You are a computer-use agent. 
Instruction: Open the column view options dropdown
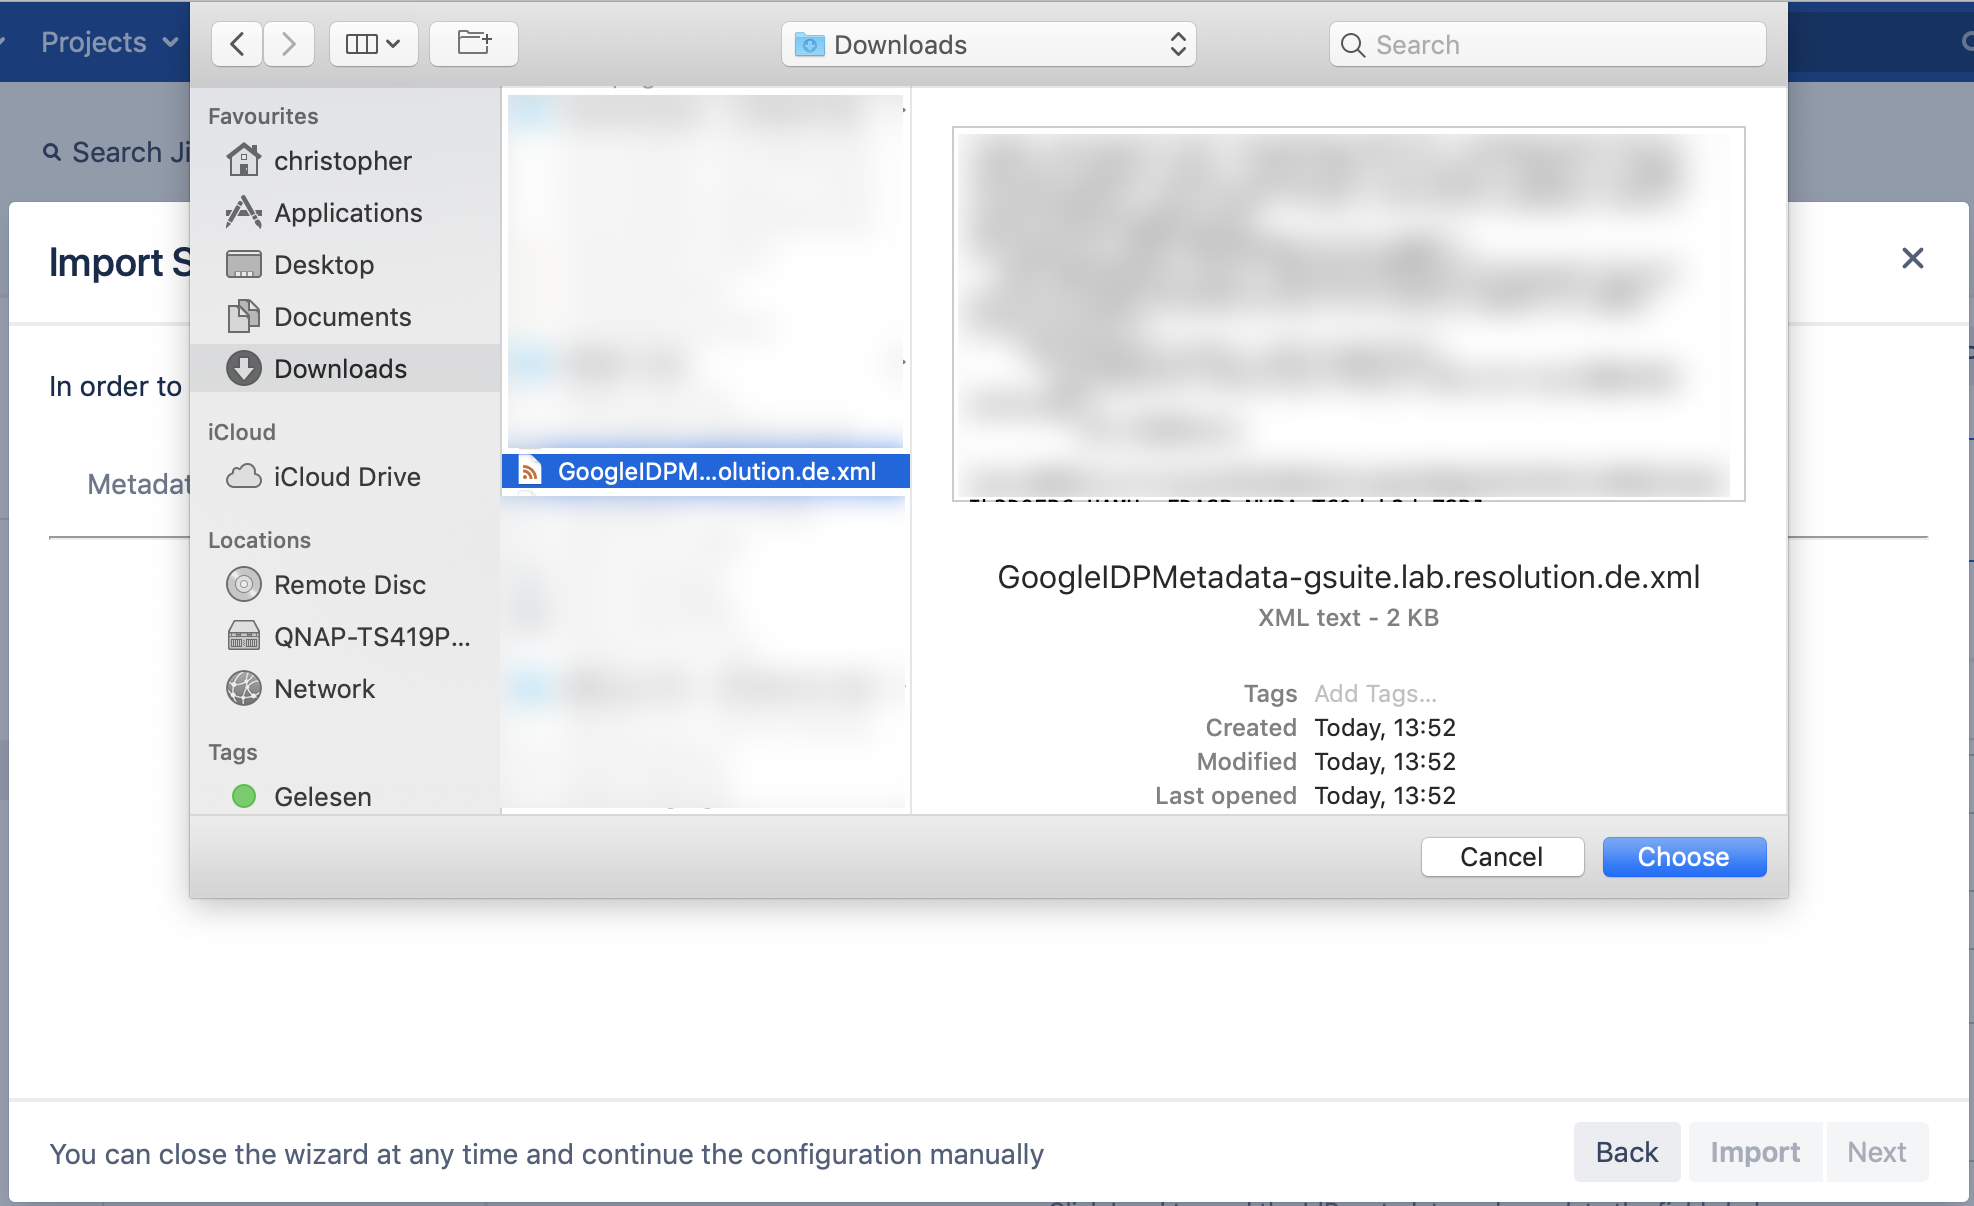(x=373, y=44)
